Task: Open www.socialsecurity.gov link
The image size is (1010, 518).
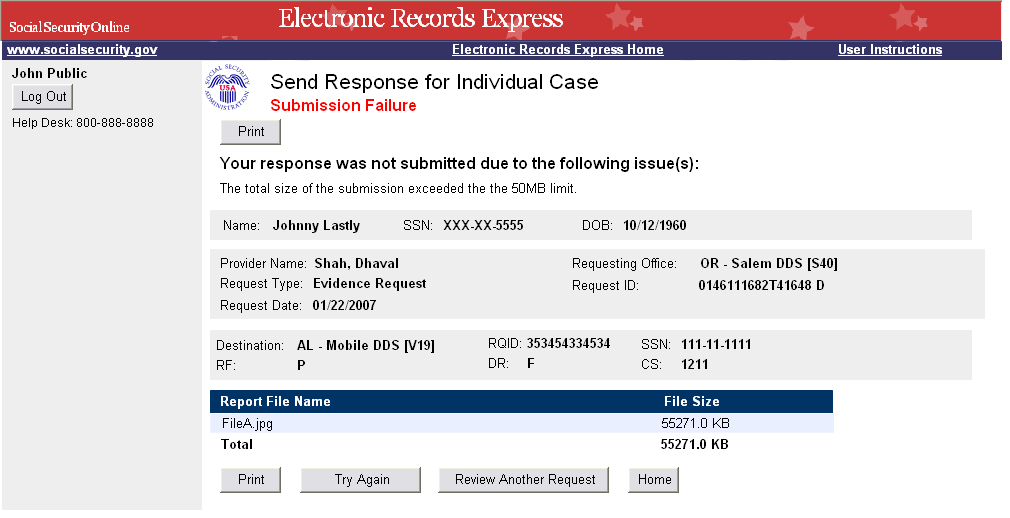Action: point(82,50)
